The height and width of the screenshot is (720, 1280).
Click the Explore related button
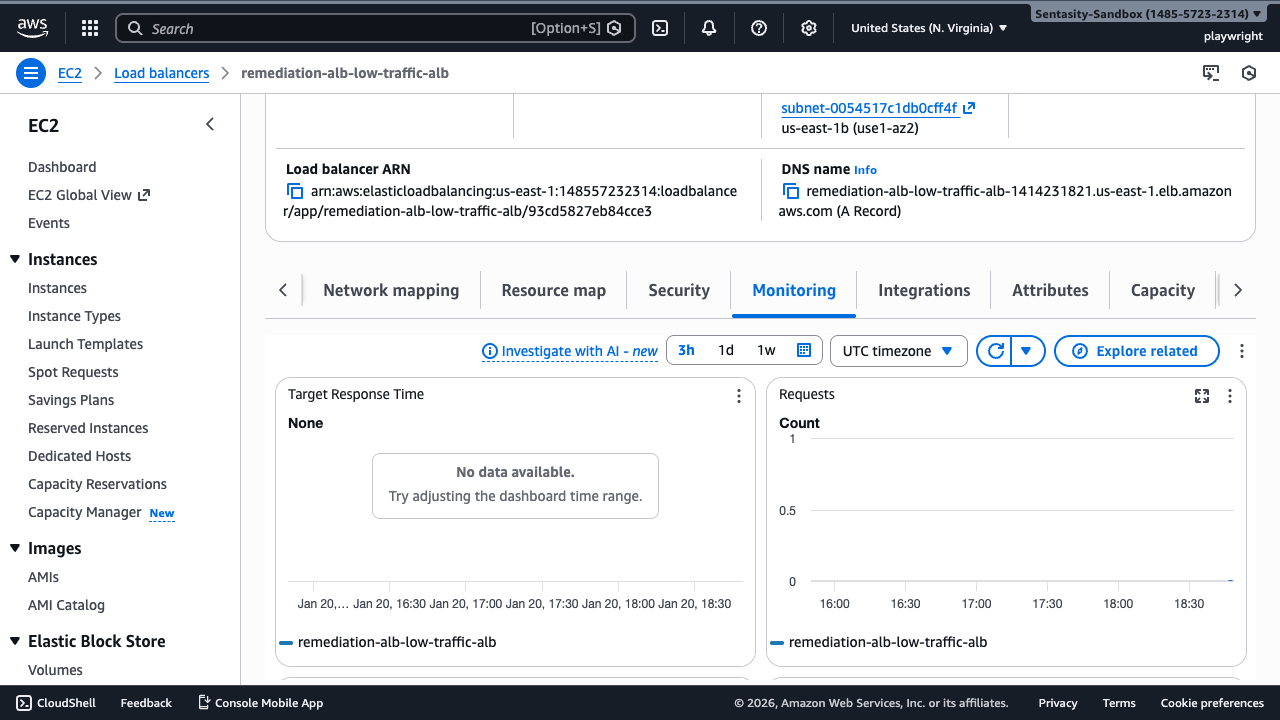point(1136,350)
